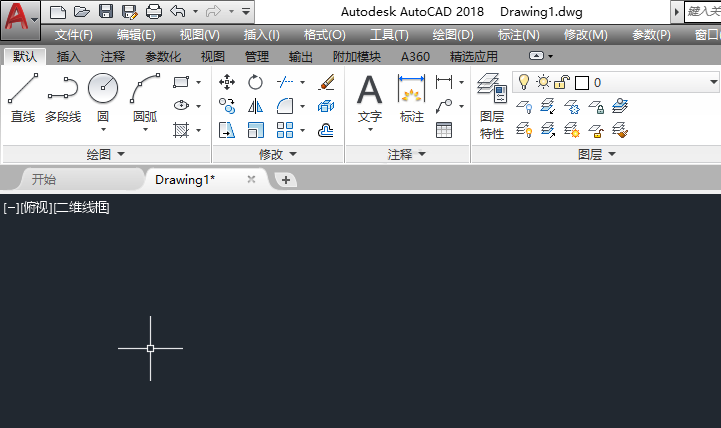Viewport: 721px width, 428px height.
Task: Activate the Mirror tool
Action: click(x=255, y=106)
